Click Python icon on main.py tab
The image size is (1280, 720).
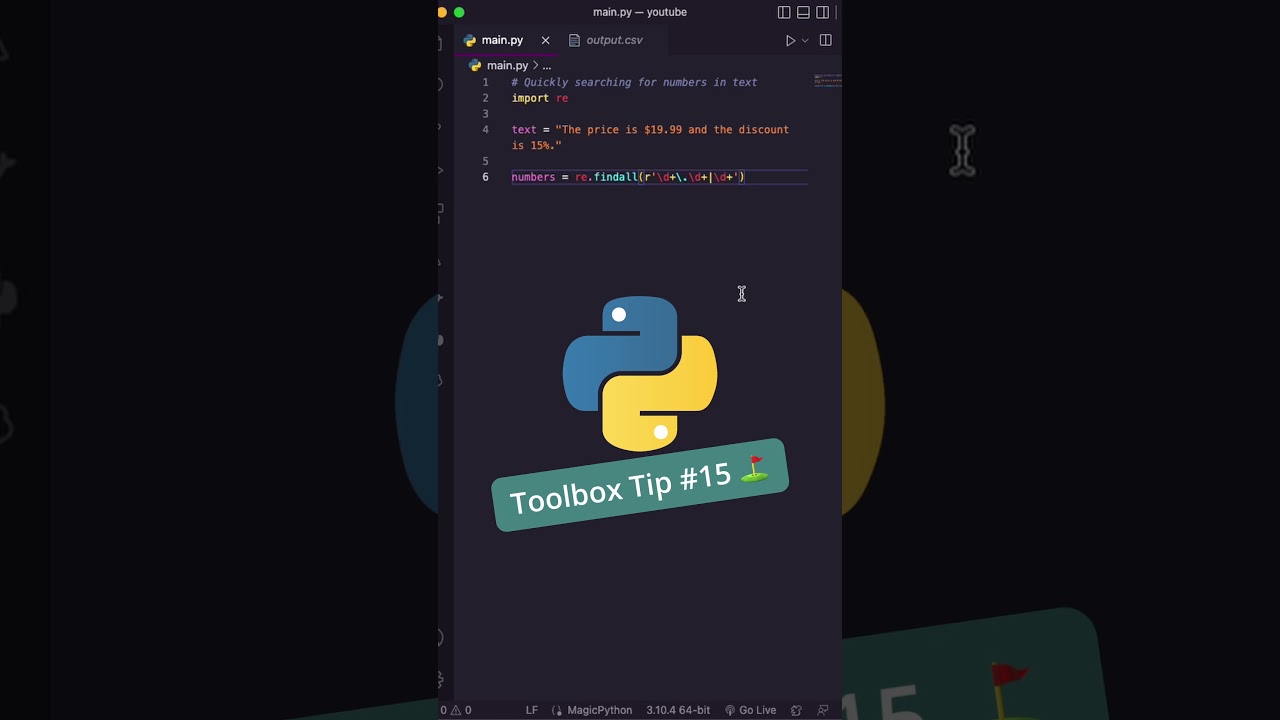coord(470,41)
